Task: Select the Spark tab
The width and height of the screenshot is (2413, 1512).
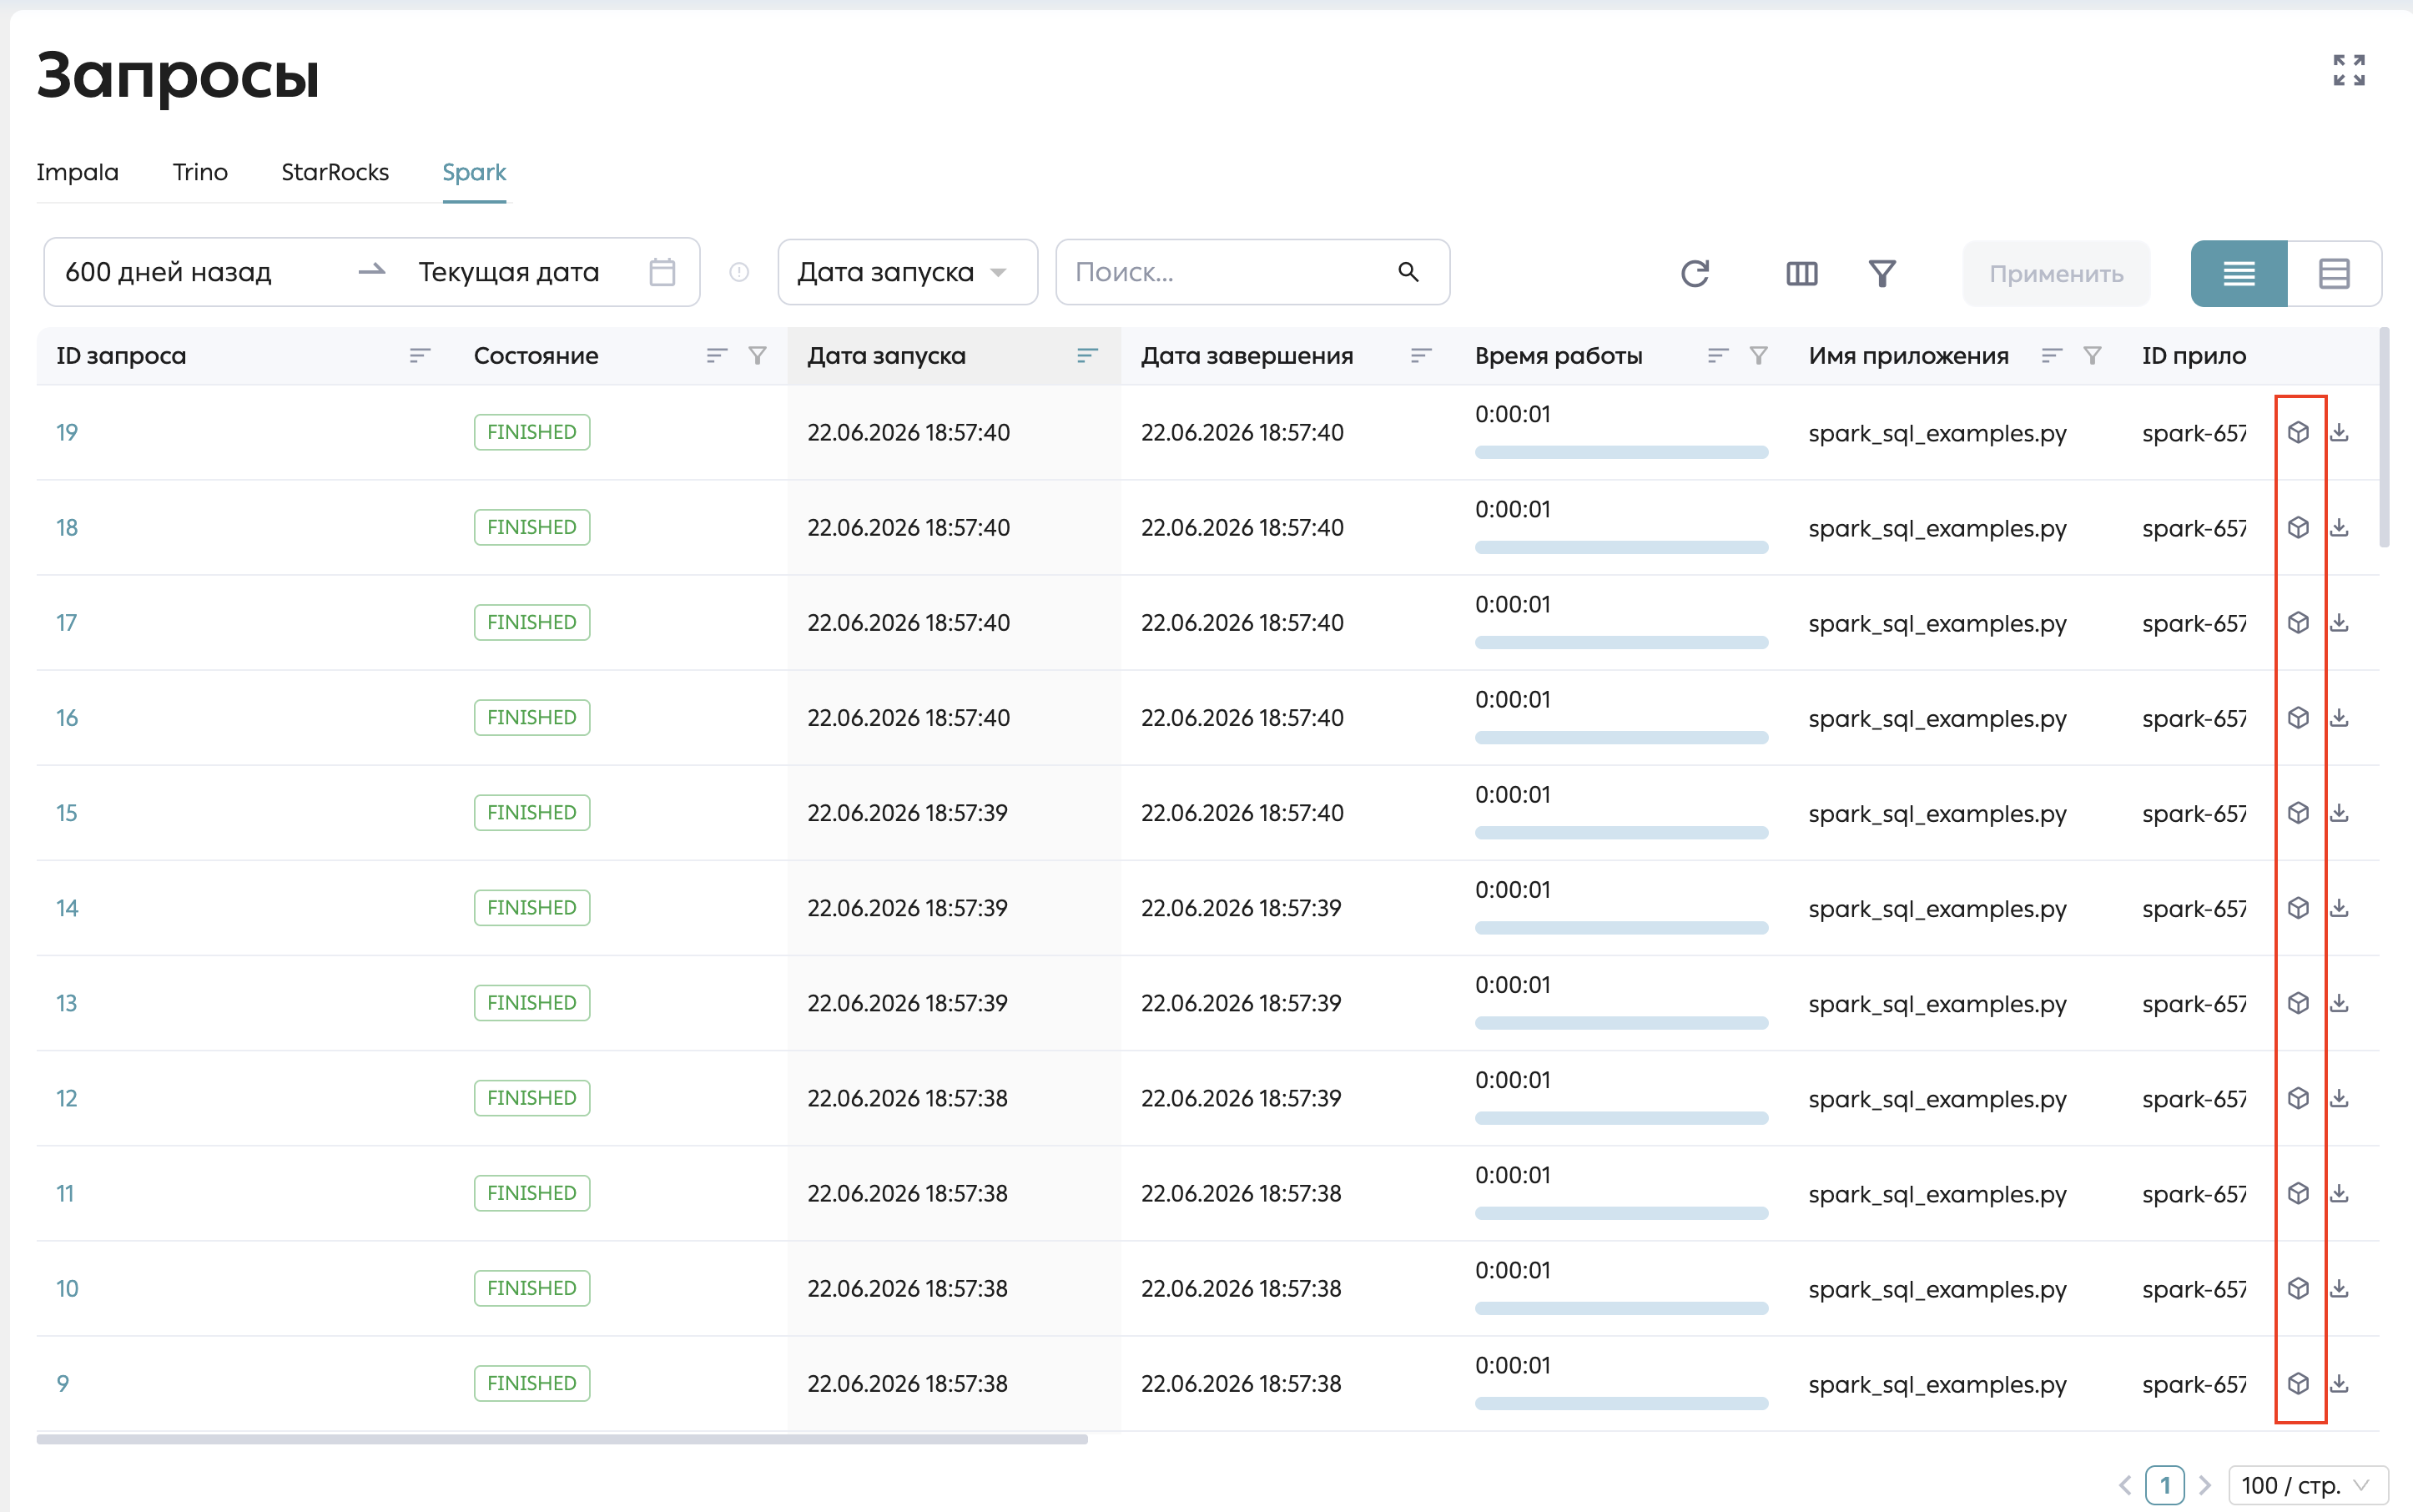Action: coord(474,172)
